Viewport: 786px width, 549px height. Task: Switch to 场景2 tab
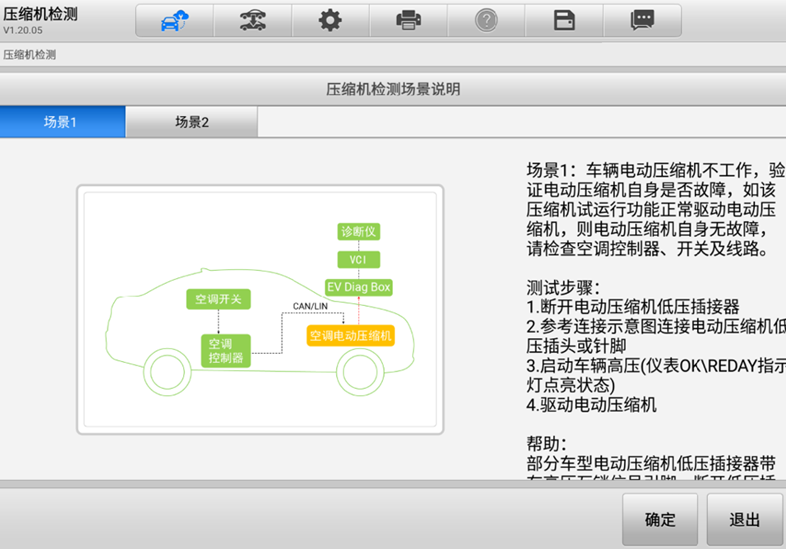191,122
